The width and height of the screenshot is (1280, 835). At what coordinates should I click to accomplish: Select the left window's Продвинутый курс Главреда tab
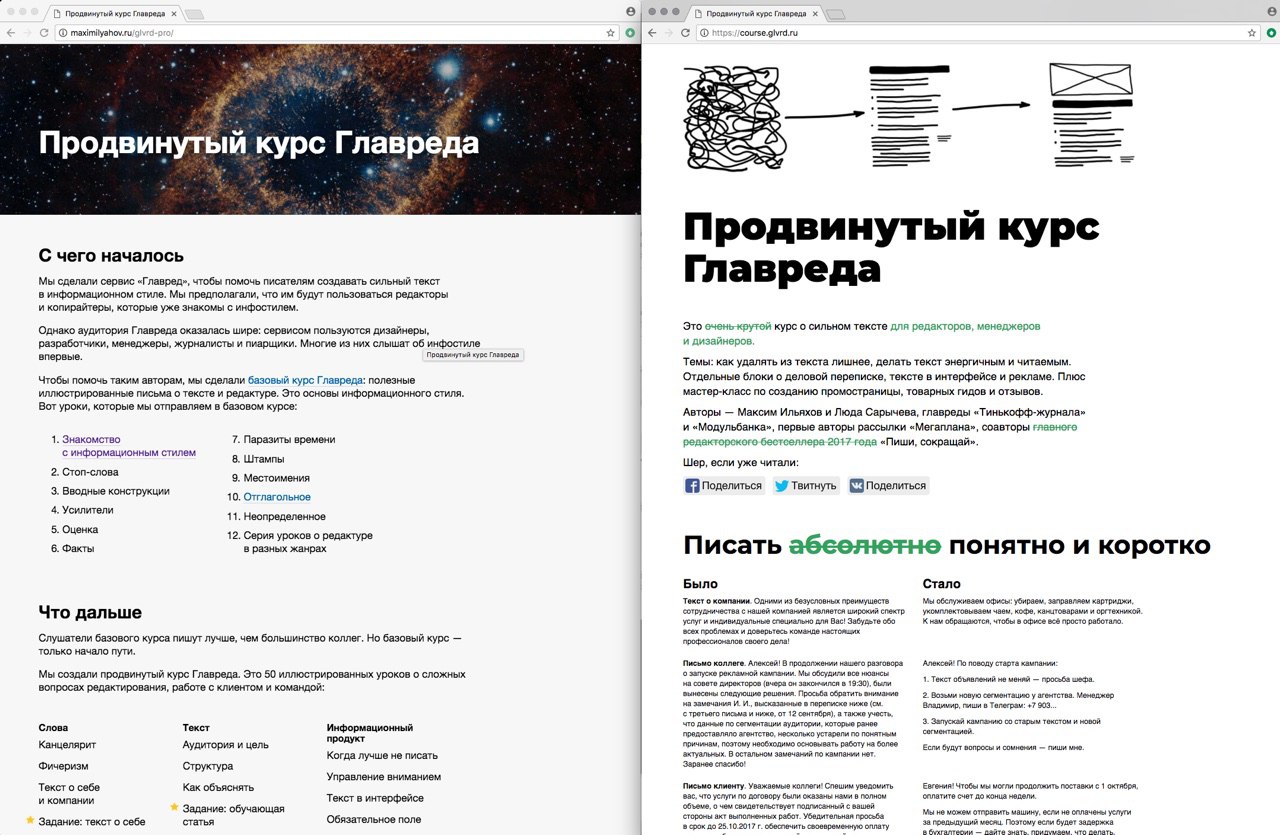tap(114, 13)
